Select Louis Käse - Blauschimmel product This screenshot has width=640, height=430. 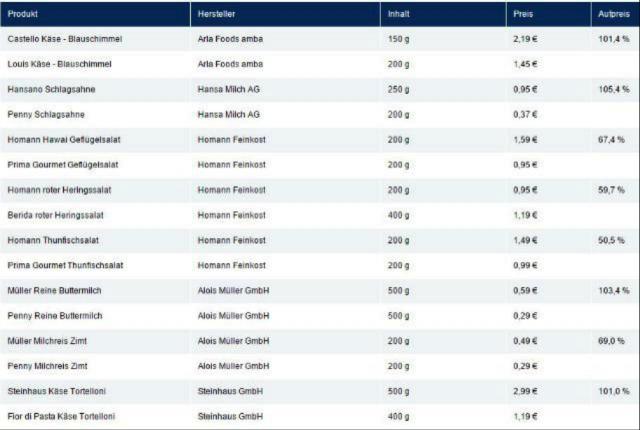click(59, 64)
